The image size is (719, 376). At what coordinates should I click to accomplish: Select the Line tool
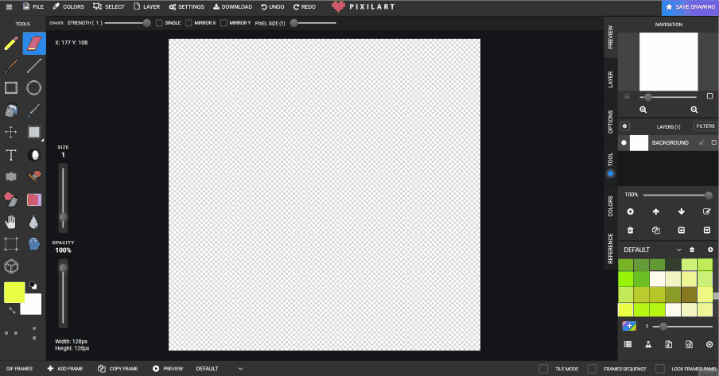click(x=34, y=66)
